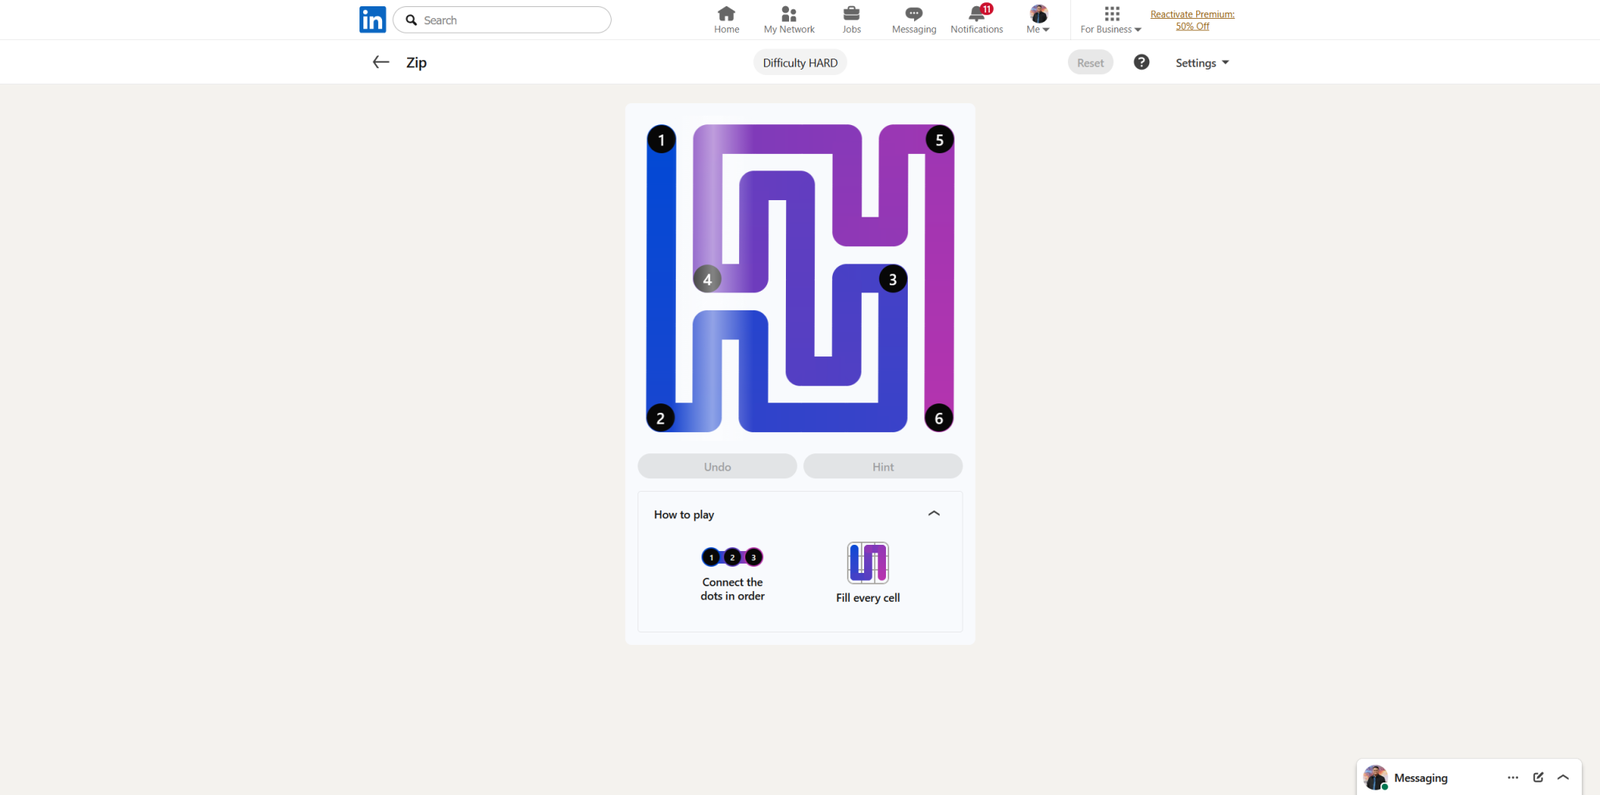The height and width of the screenshot is (795, 1600).
Task: Open messaging overlay three-dot options
Action: tap(1512, 777)
